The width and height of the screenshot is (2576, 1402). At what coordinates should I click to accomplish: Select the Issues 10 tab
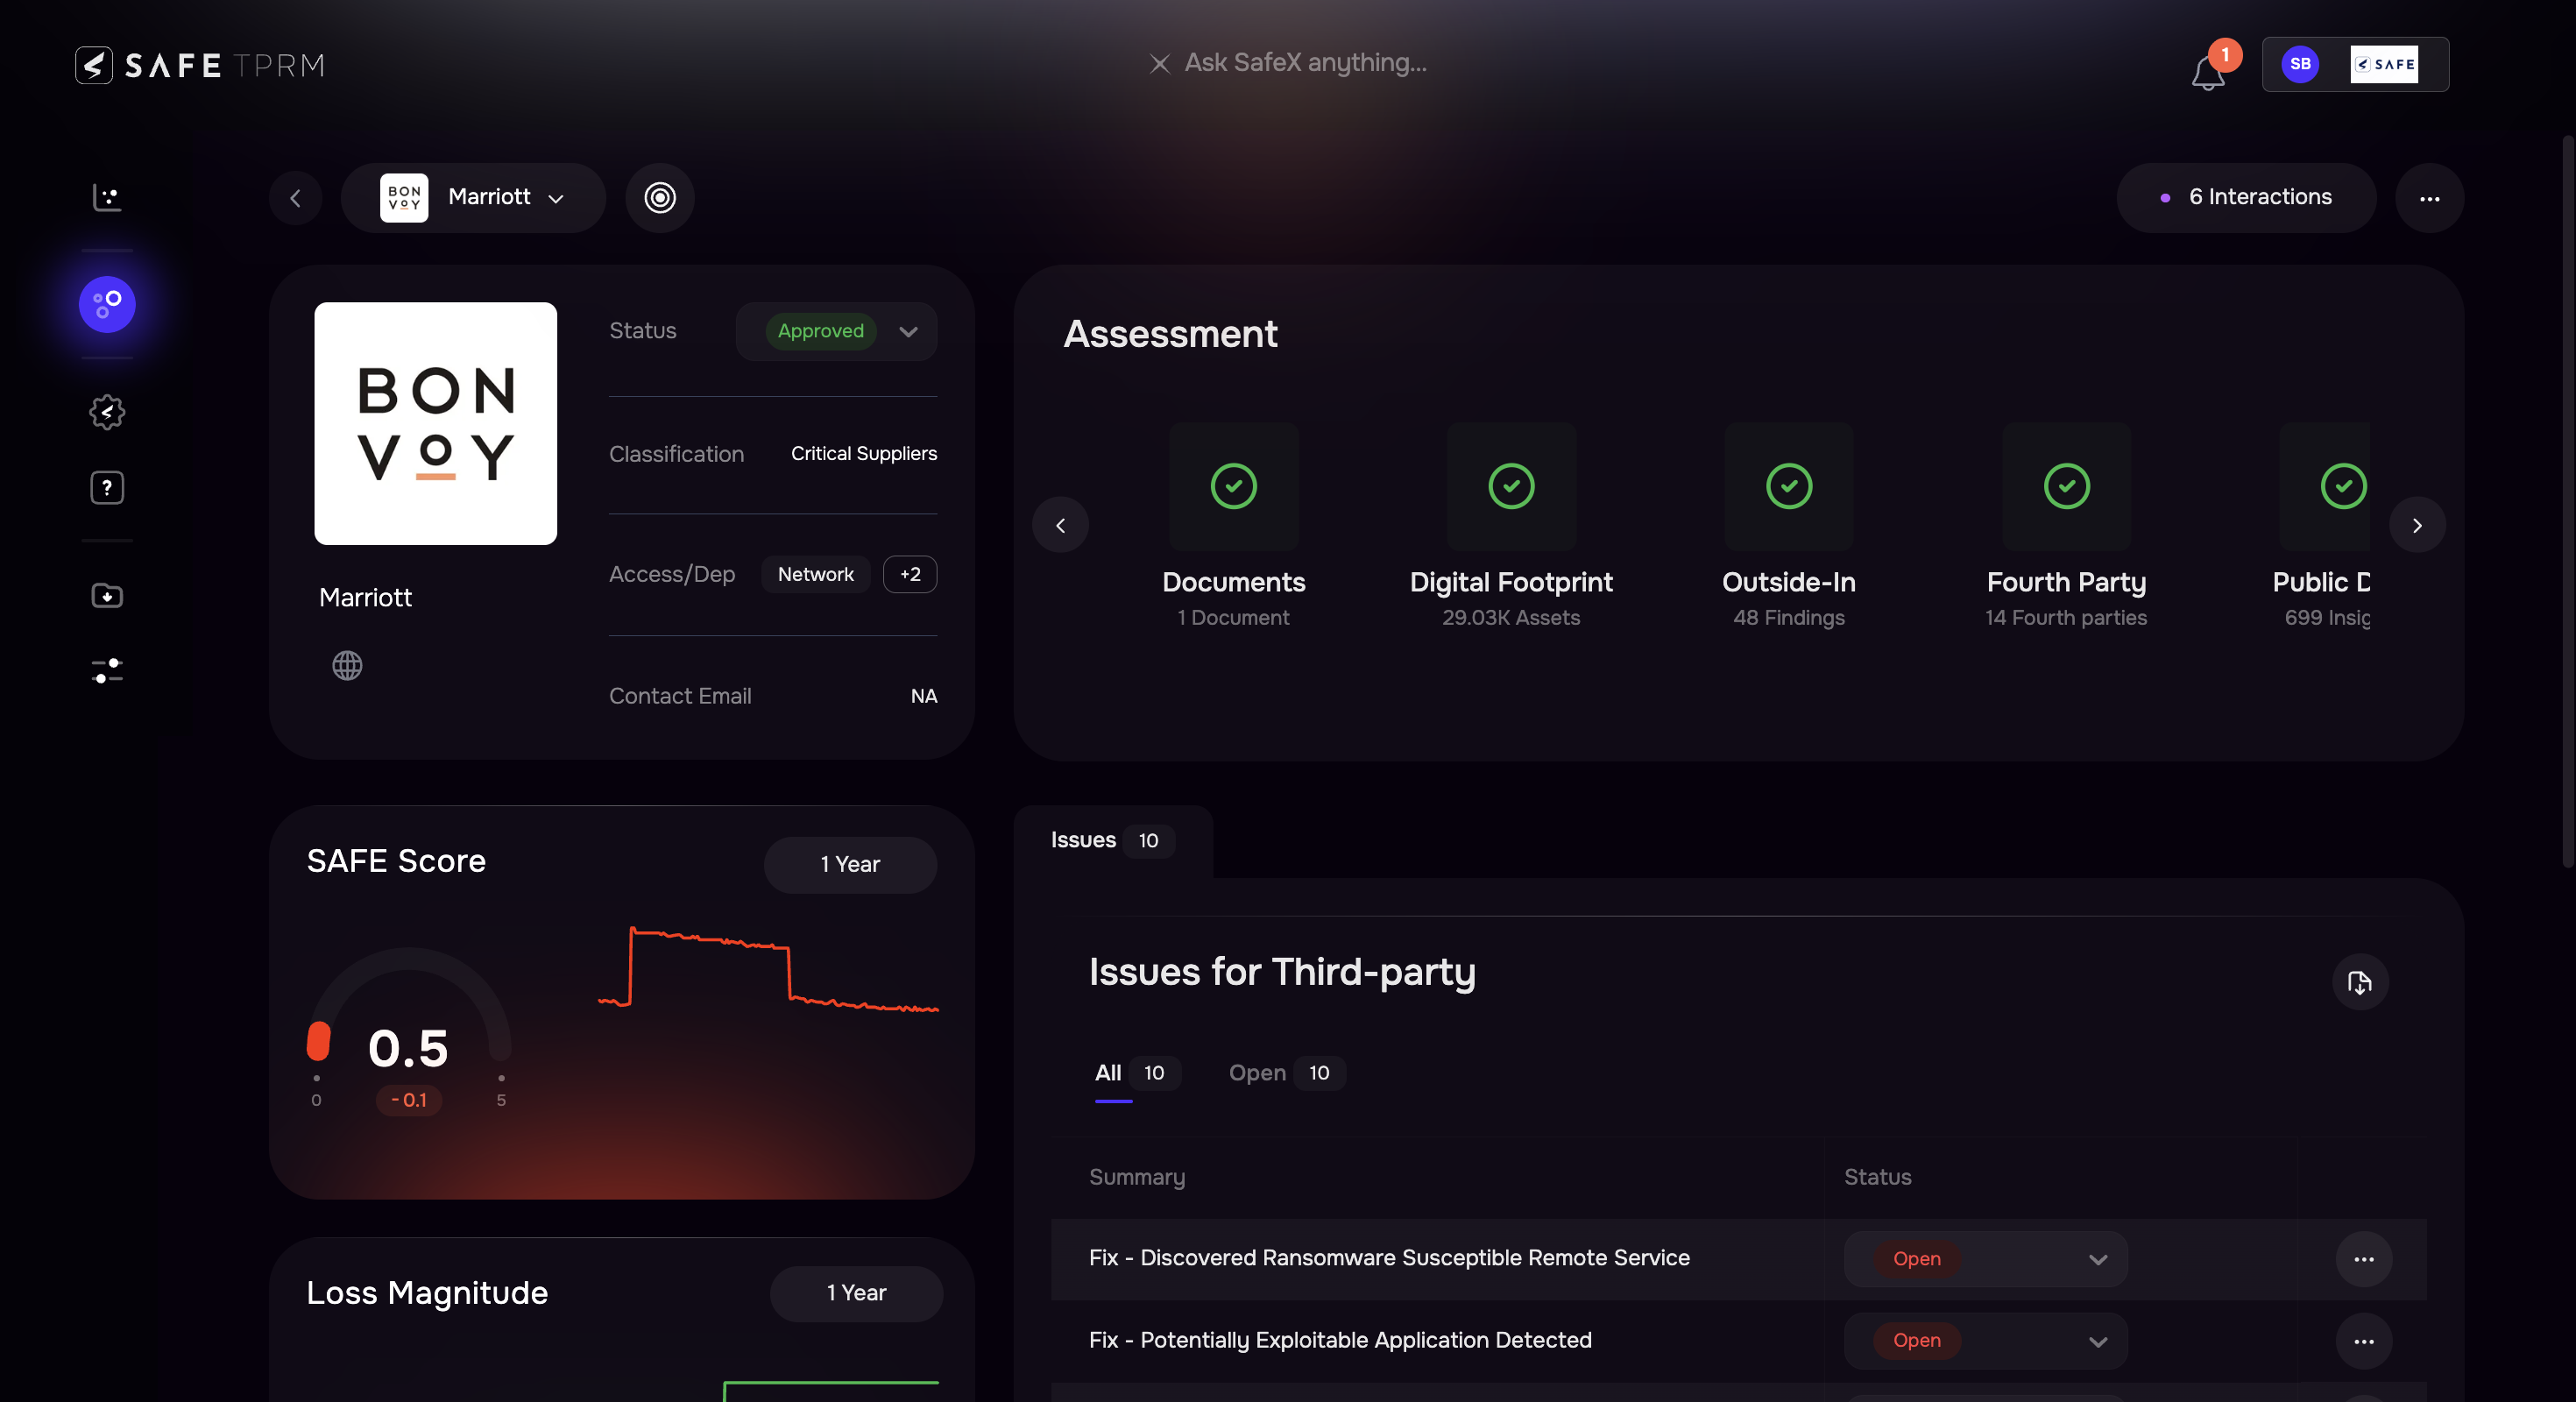point(1112,840)
